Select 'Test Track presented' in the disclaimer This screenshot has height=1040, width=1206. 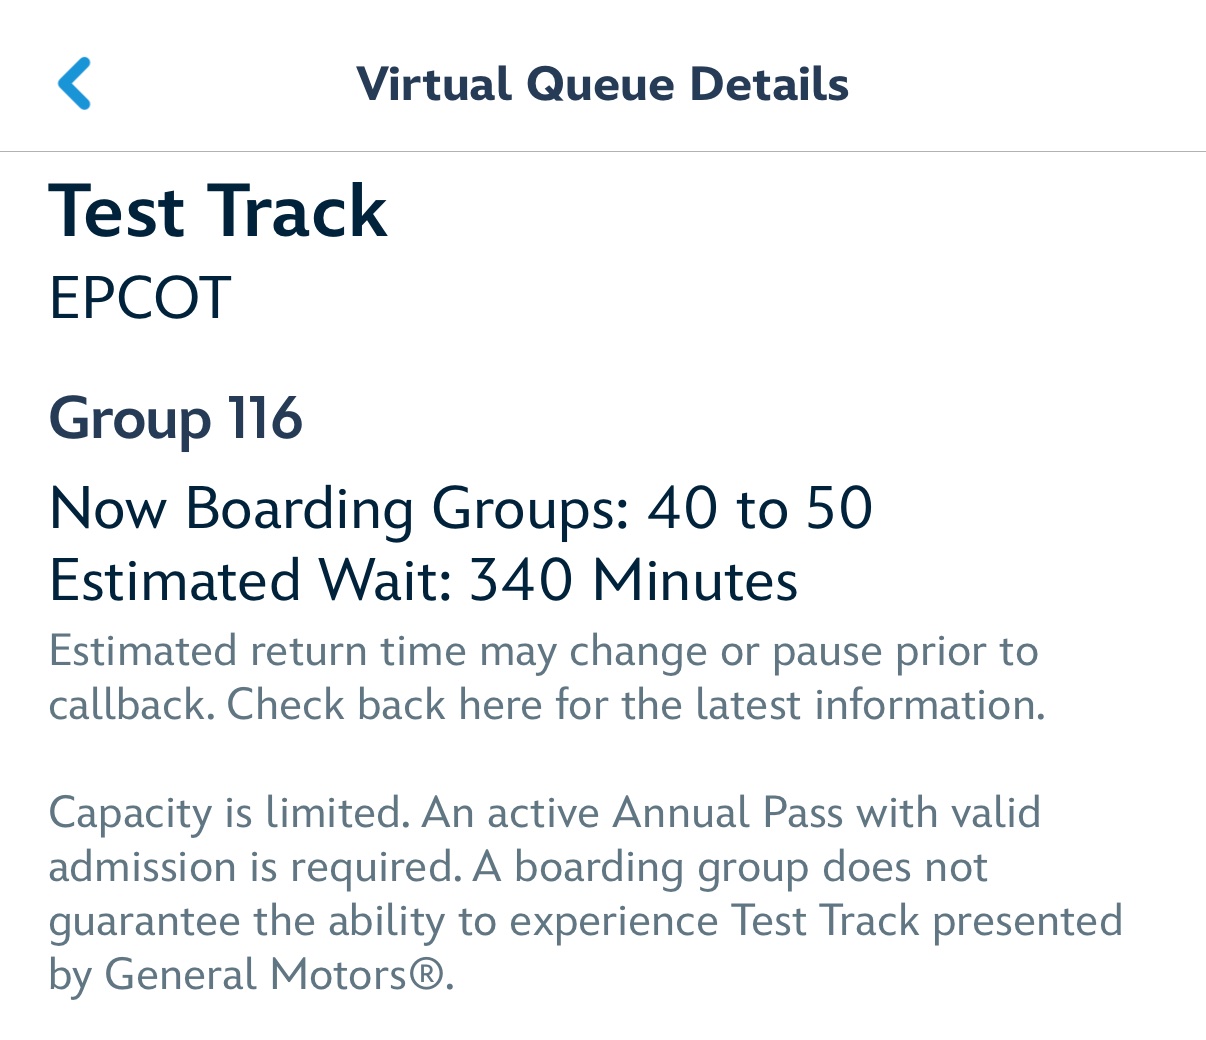click(x=927, y=921)
